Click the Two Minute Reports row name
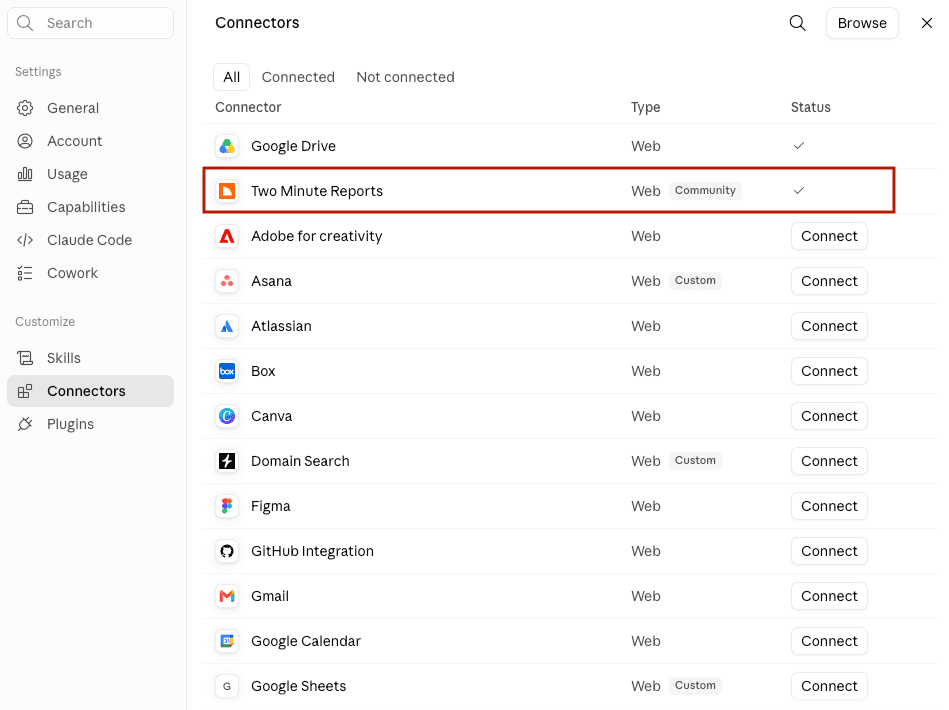 tap(317, 191)
